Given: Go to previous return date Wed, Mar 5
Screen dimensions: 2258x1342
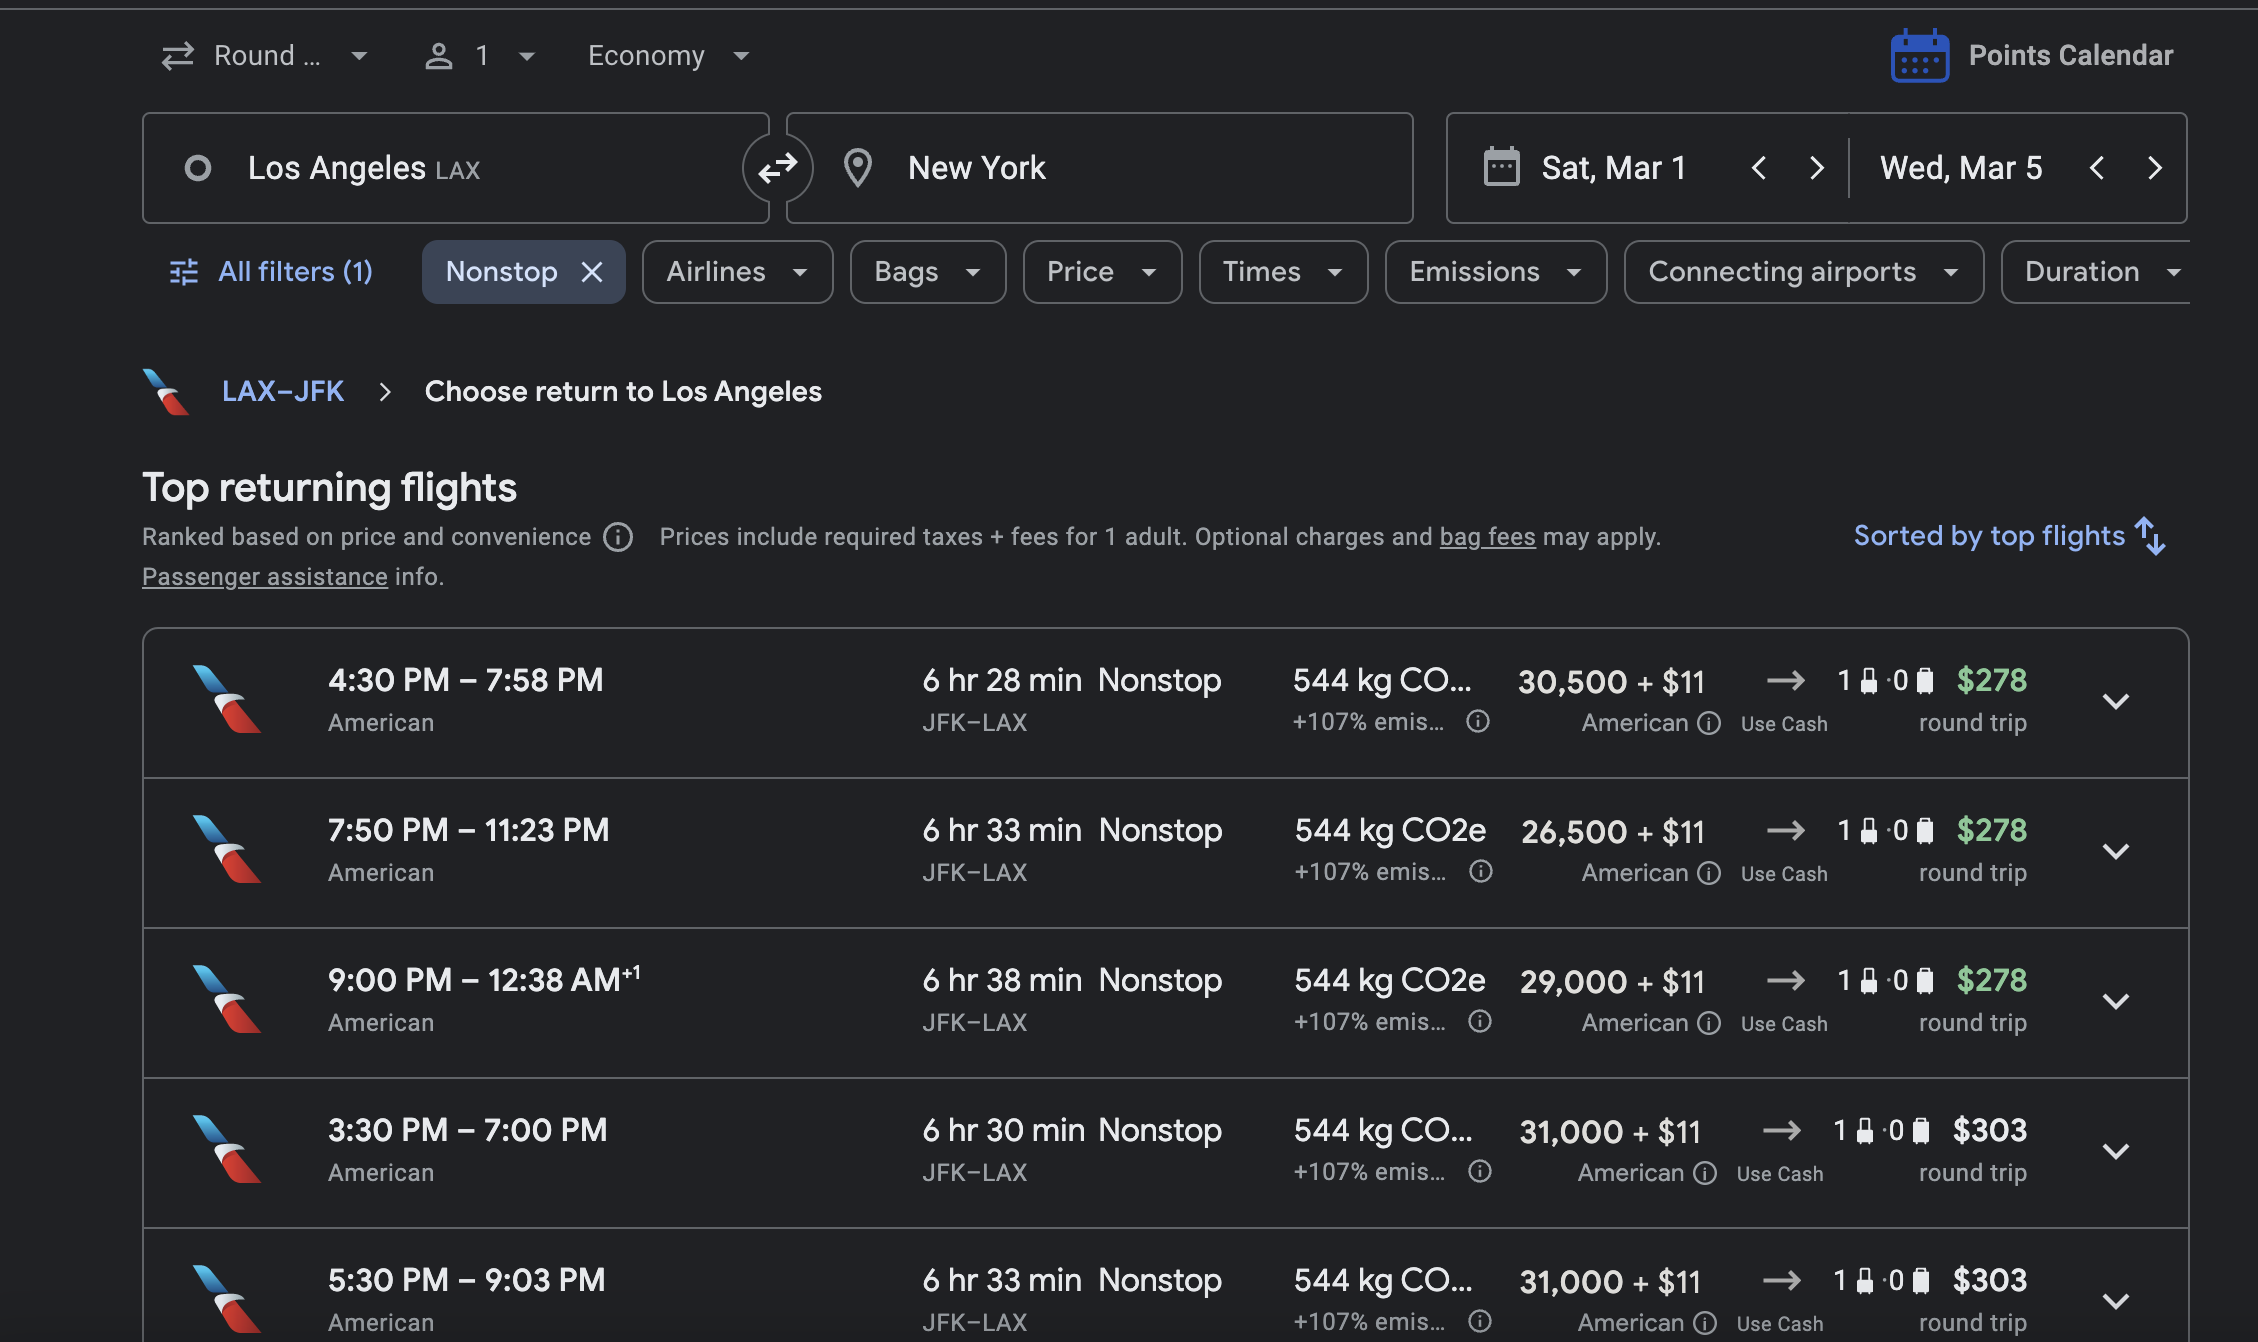Looking at the screenshot, I should [x=2097, y=168].
